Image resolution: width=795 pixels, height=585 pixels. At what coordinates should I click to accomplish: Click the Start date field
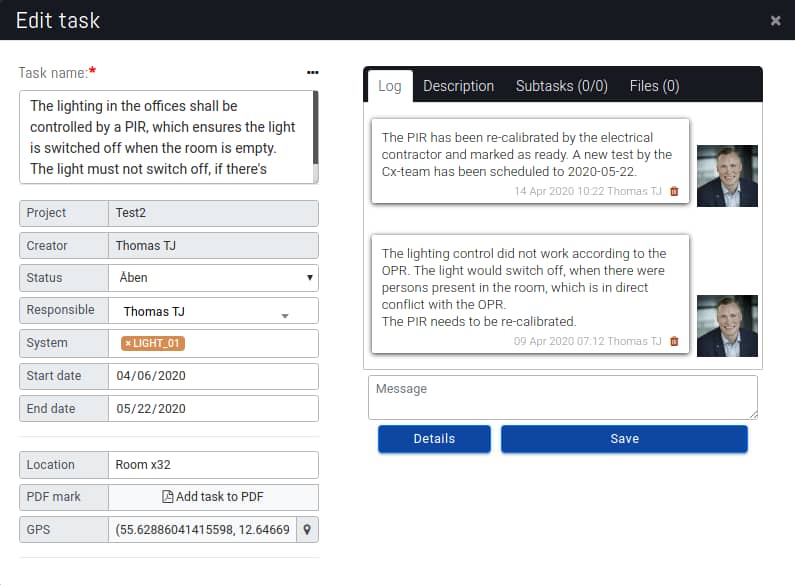click(x=213, y=376)
